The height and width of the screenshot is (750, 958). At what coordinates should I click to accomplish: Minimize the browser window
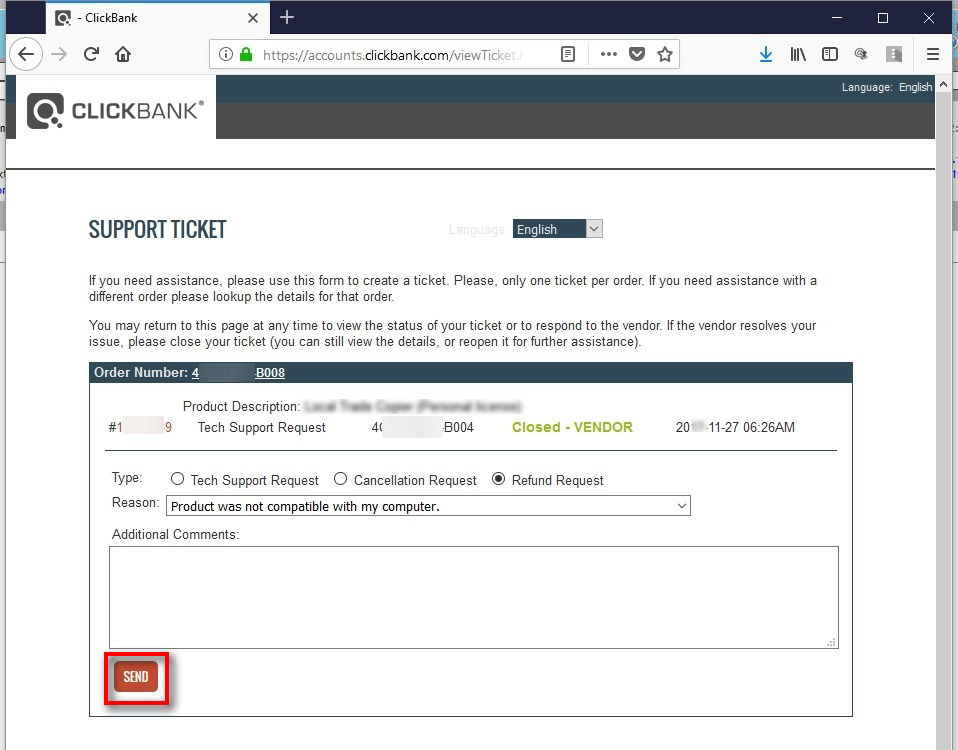click(x=837, y=18)
